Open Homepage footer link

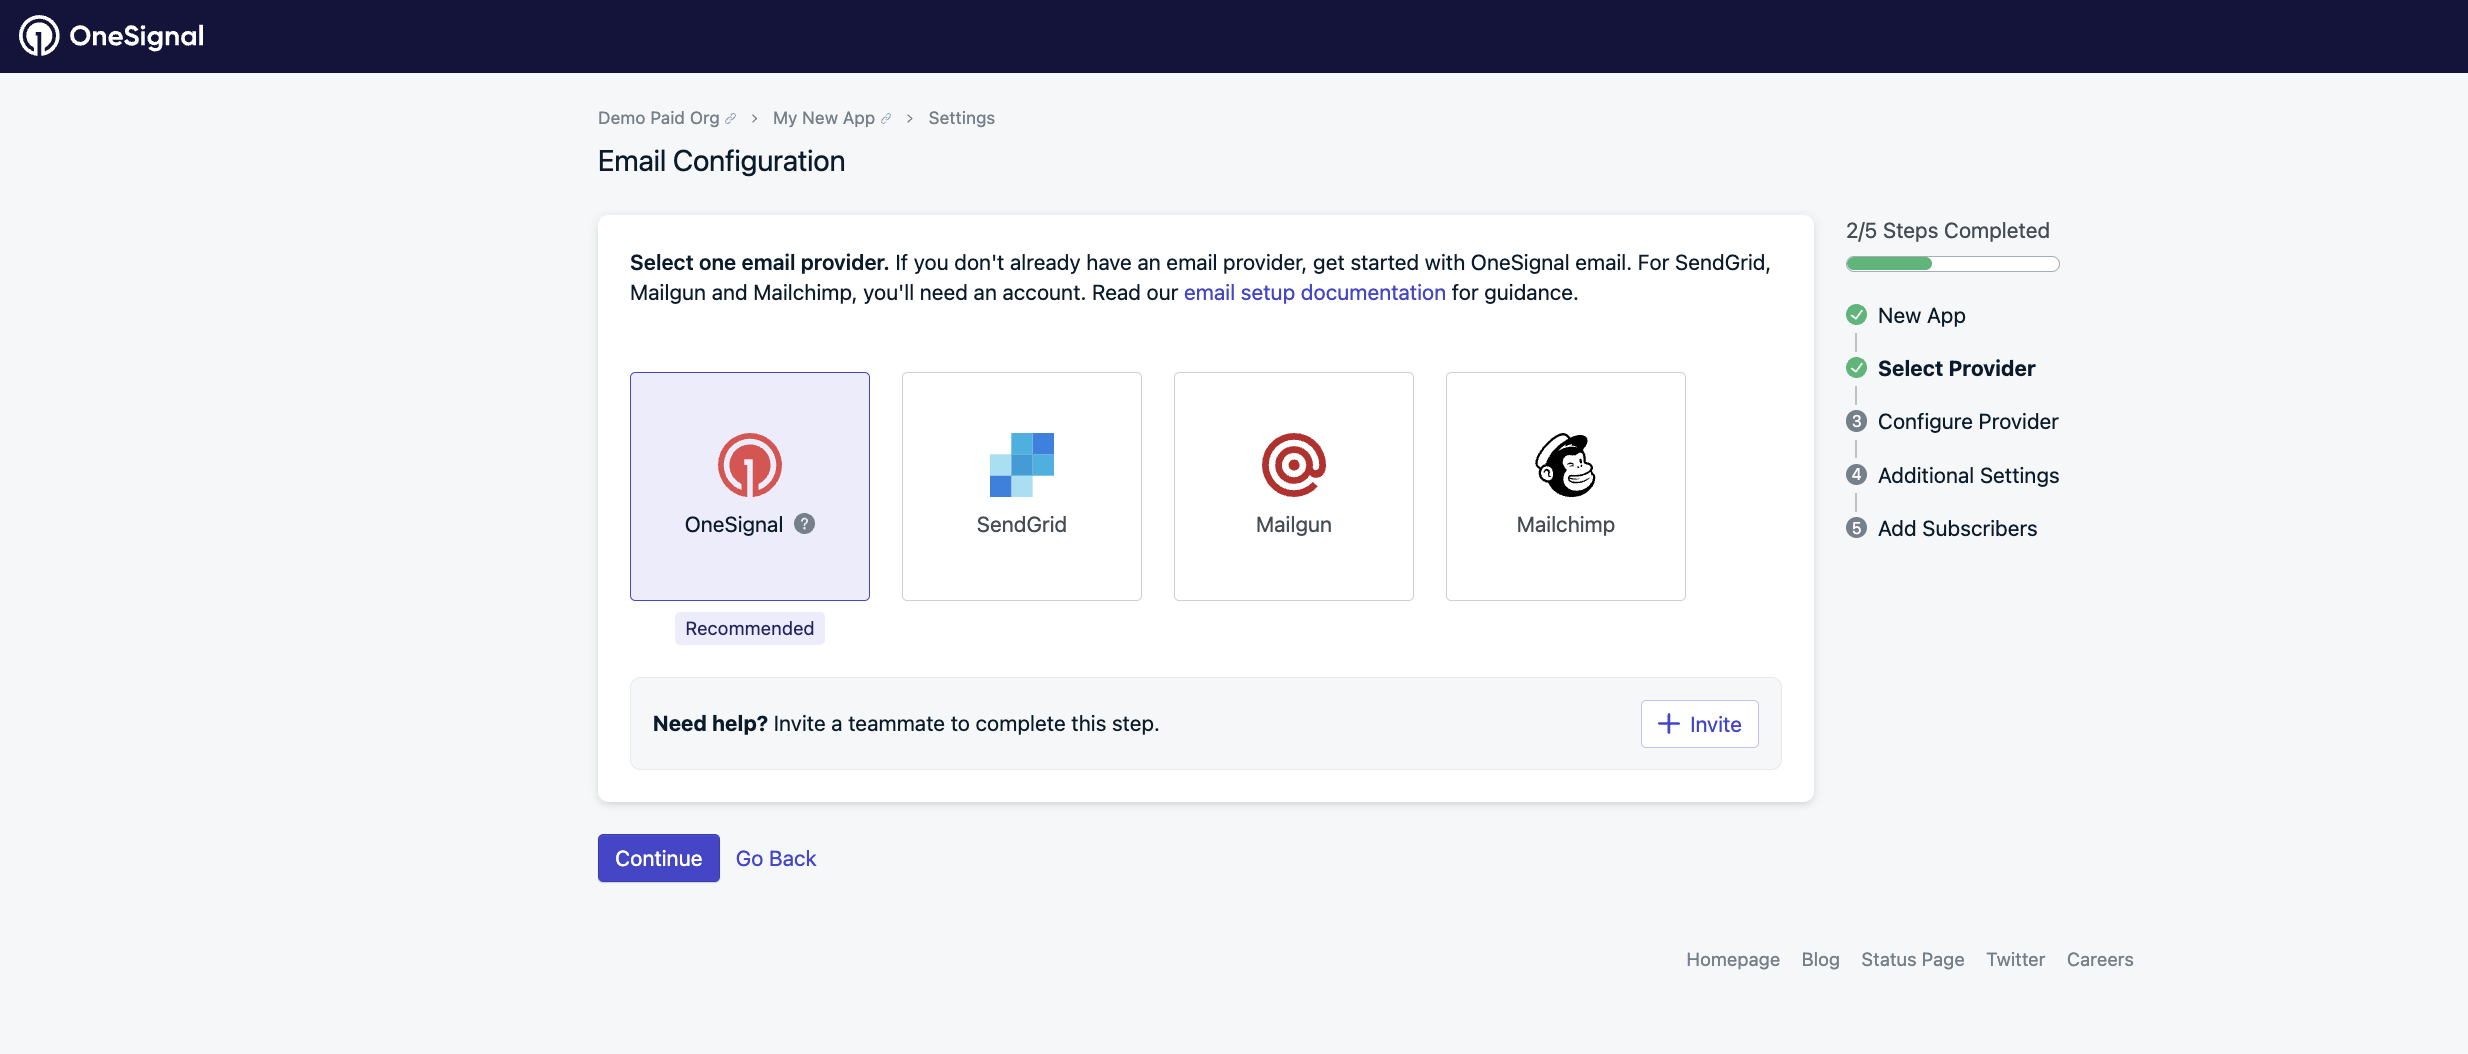pos(1733,959)
